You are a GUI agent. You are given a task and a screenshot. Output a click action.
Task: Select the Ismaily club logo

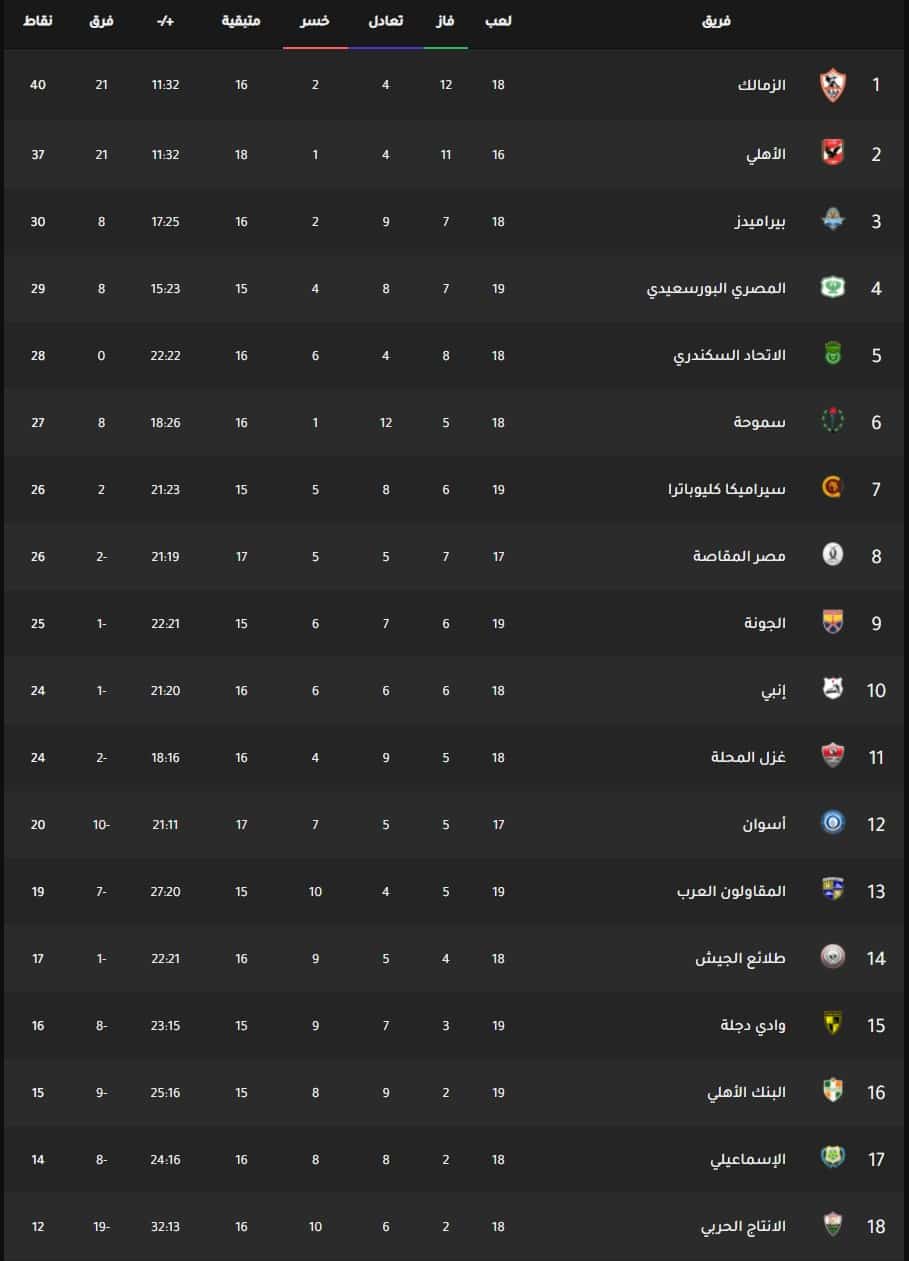[x=832, y=1158]
